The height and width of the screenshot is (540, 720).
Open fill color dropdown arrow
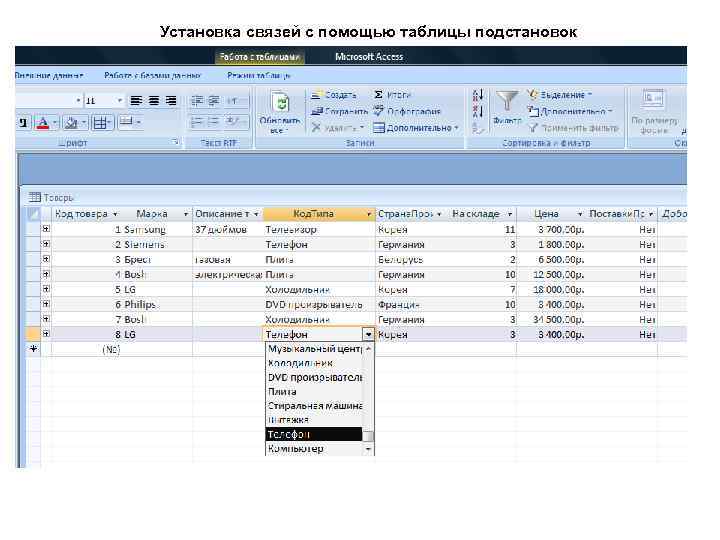(84, 123)
